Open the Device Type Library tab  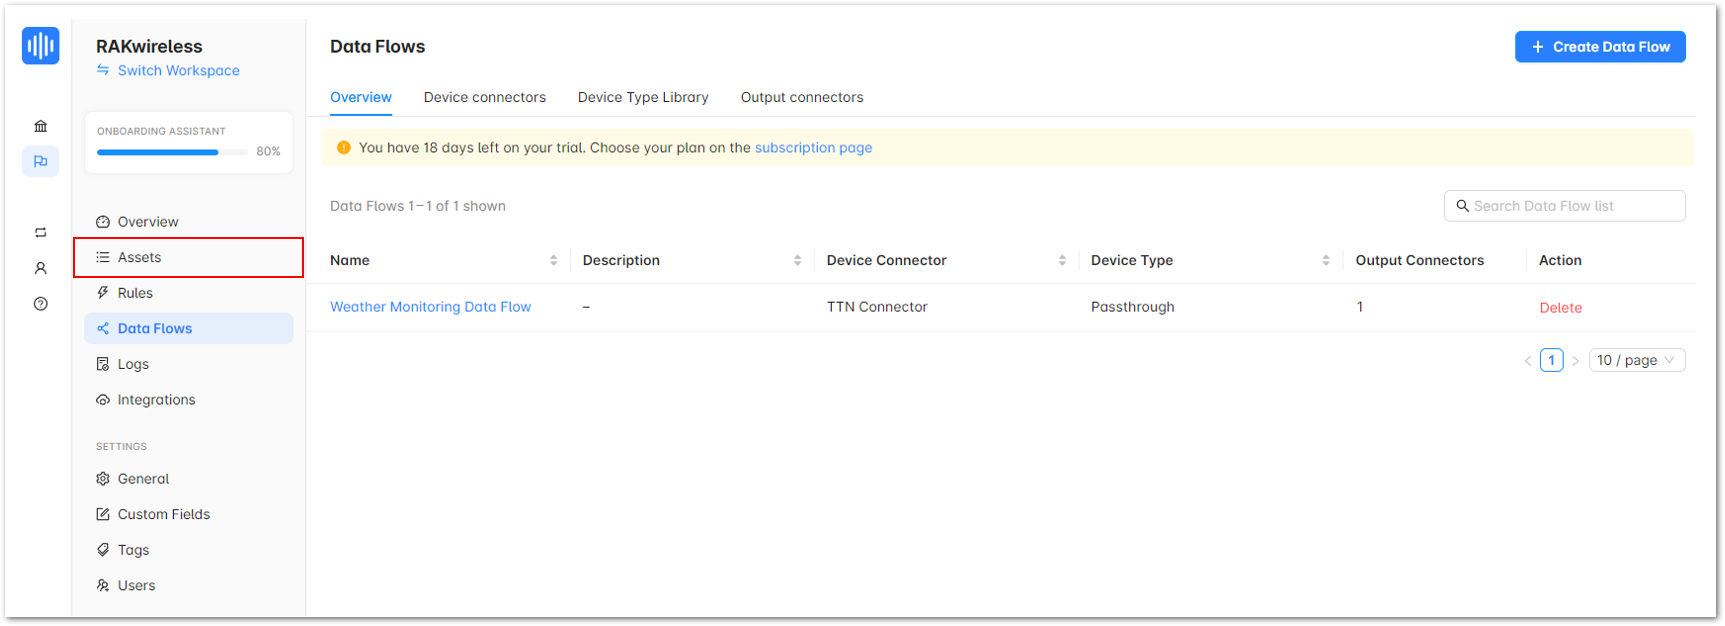tap(643, 97)
